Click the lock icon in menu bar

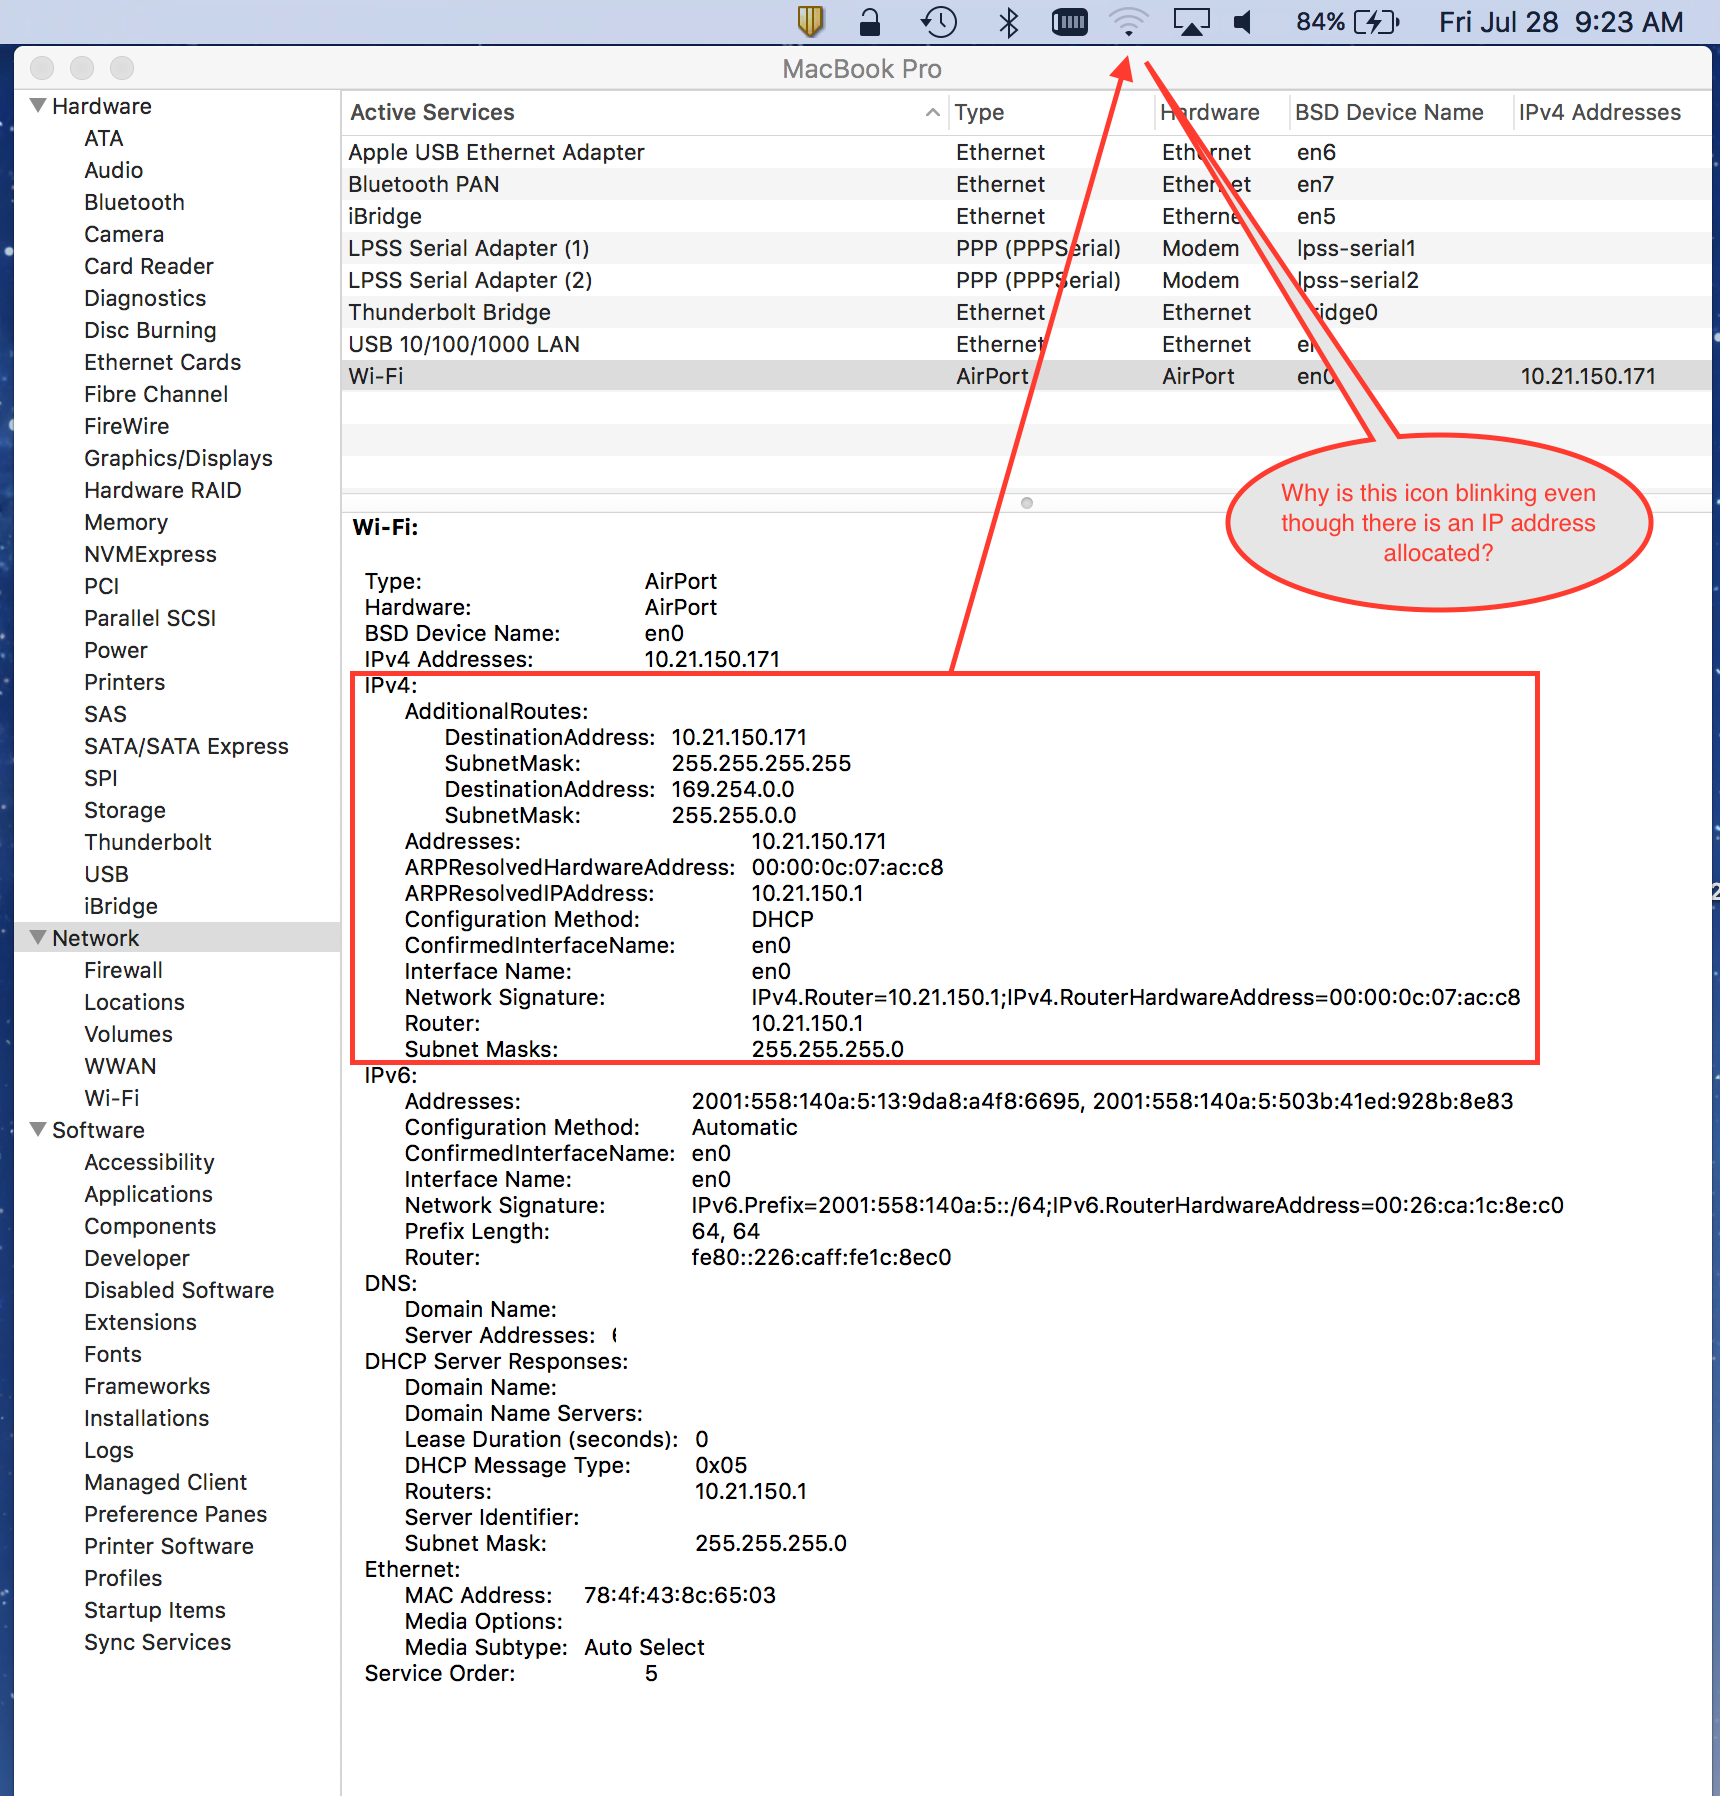coord(870,22)
